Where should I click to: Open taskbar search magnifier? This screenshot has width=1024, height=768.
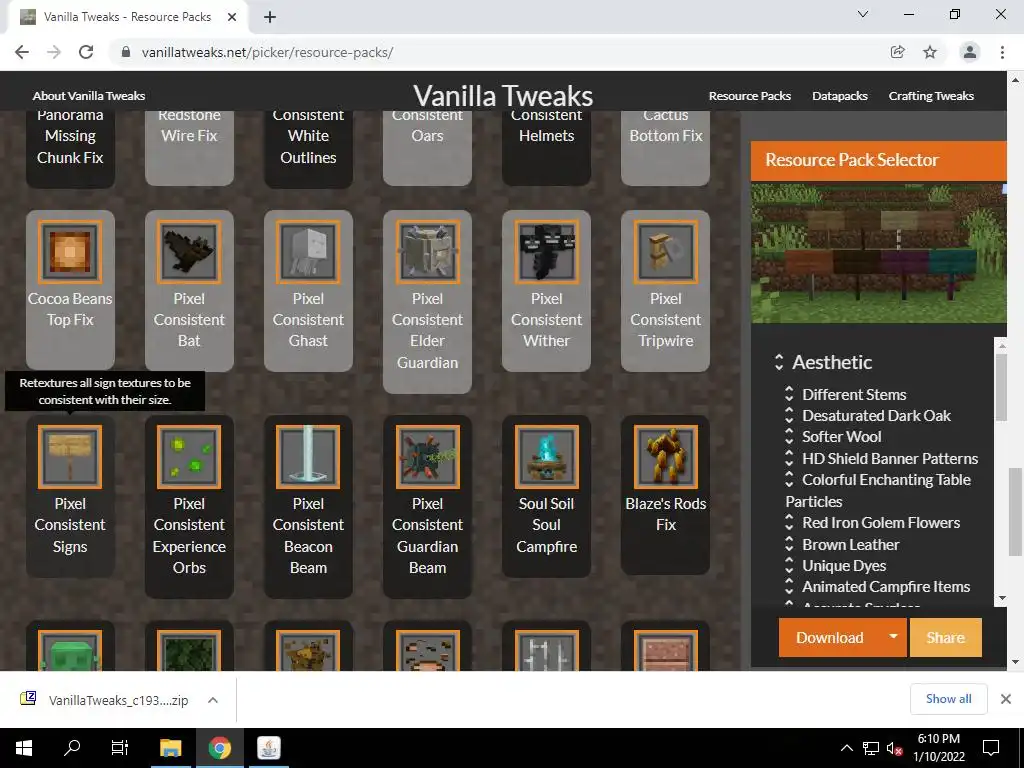[72, 748]
